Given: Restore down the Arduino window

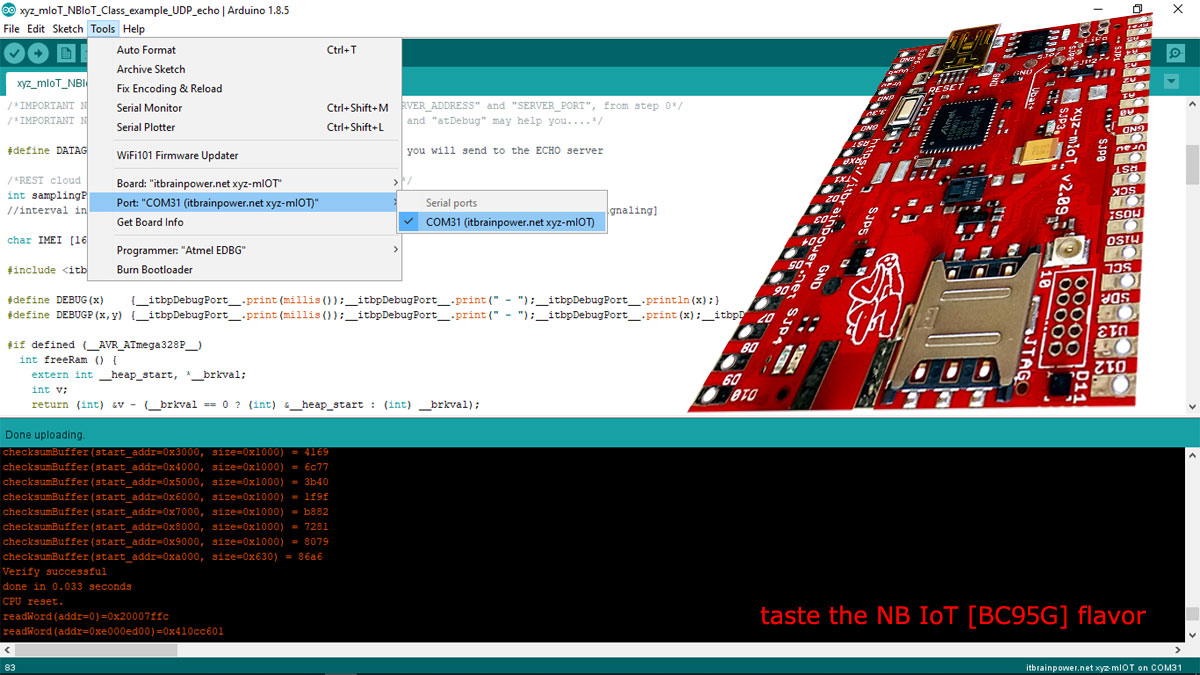Looking at the screenshot, I should [1137, 9].
